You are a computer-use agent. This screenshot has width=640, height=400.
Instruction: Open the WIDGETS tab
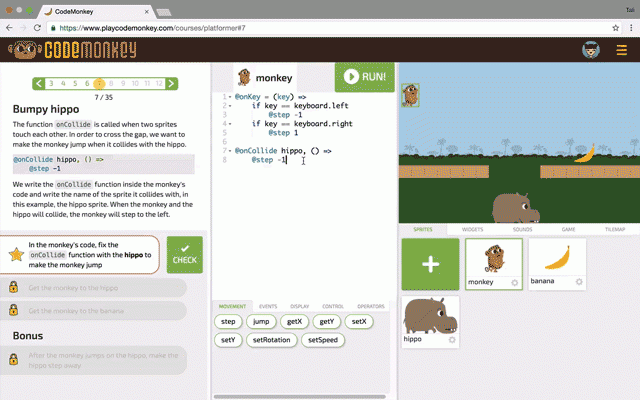click(472, 229)
